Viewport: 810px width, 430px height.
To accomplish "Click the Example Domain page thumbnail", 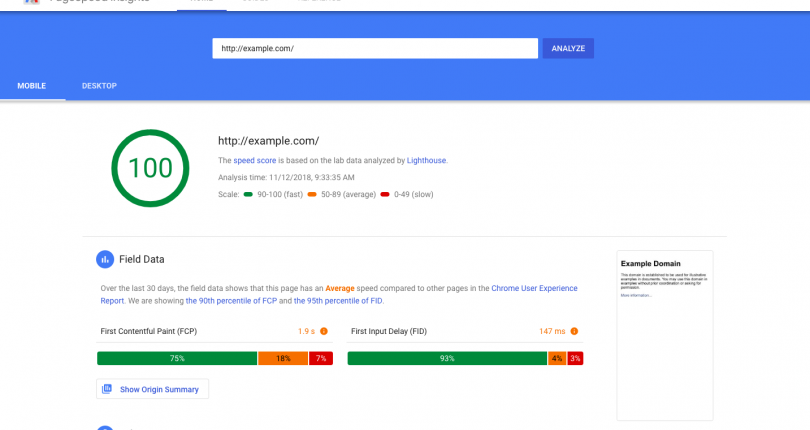I will [x=665, y=335].
